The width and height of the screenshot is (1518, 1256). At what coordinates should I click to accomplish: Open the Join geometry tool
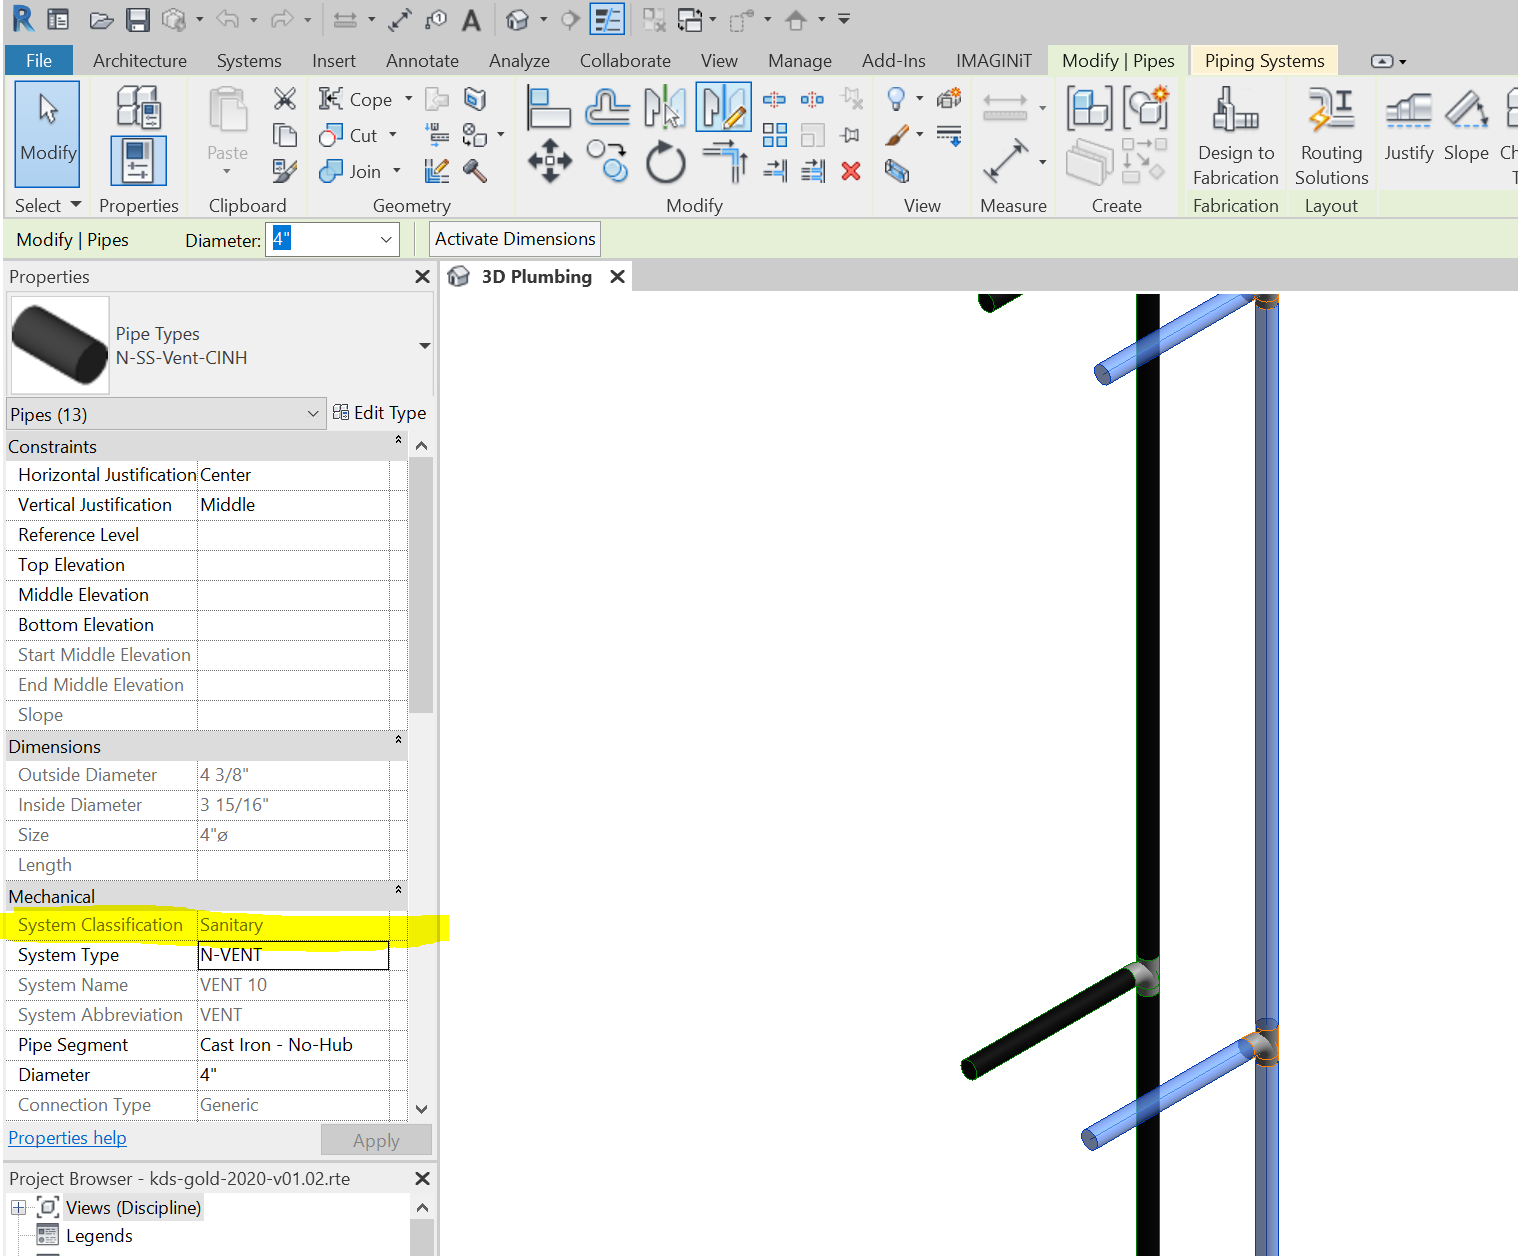tap(356, 171)
